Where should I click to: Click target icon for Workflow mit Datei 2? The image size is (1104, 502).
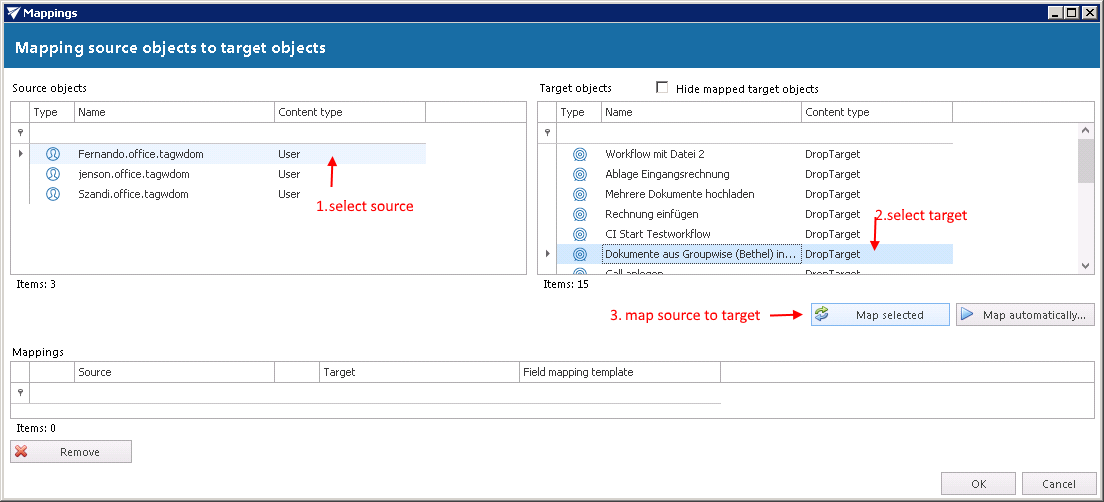click(x=579, y=154)
